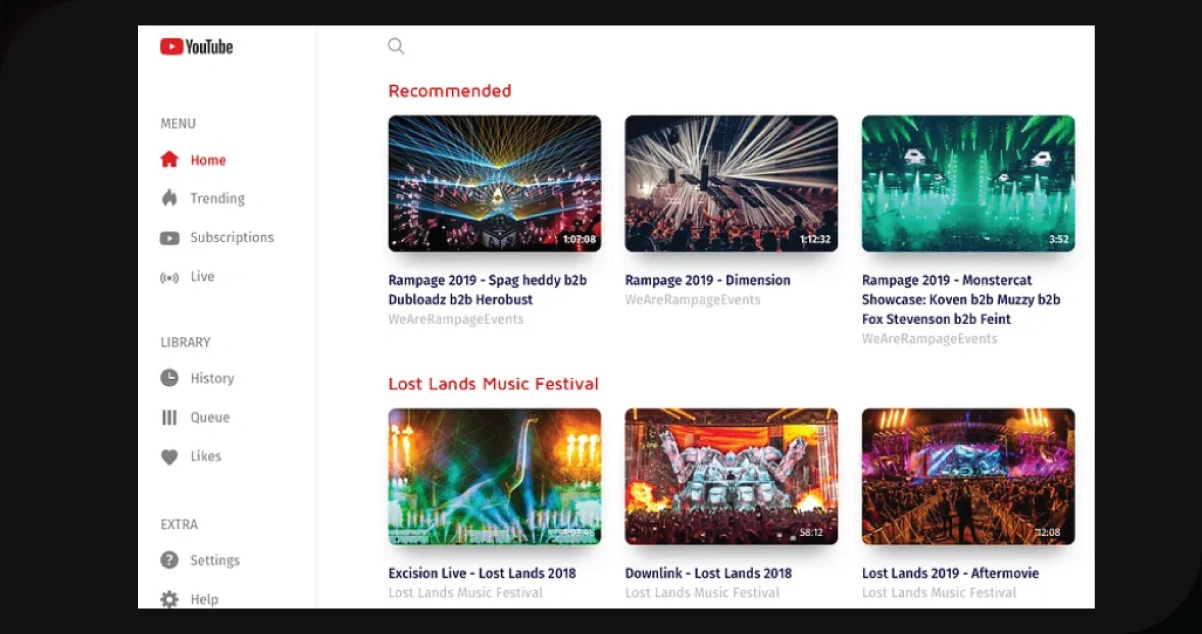
Task: Click the Live broadcast icon
Action: point(170,277)
